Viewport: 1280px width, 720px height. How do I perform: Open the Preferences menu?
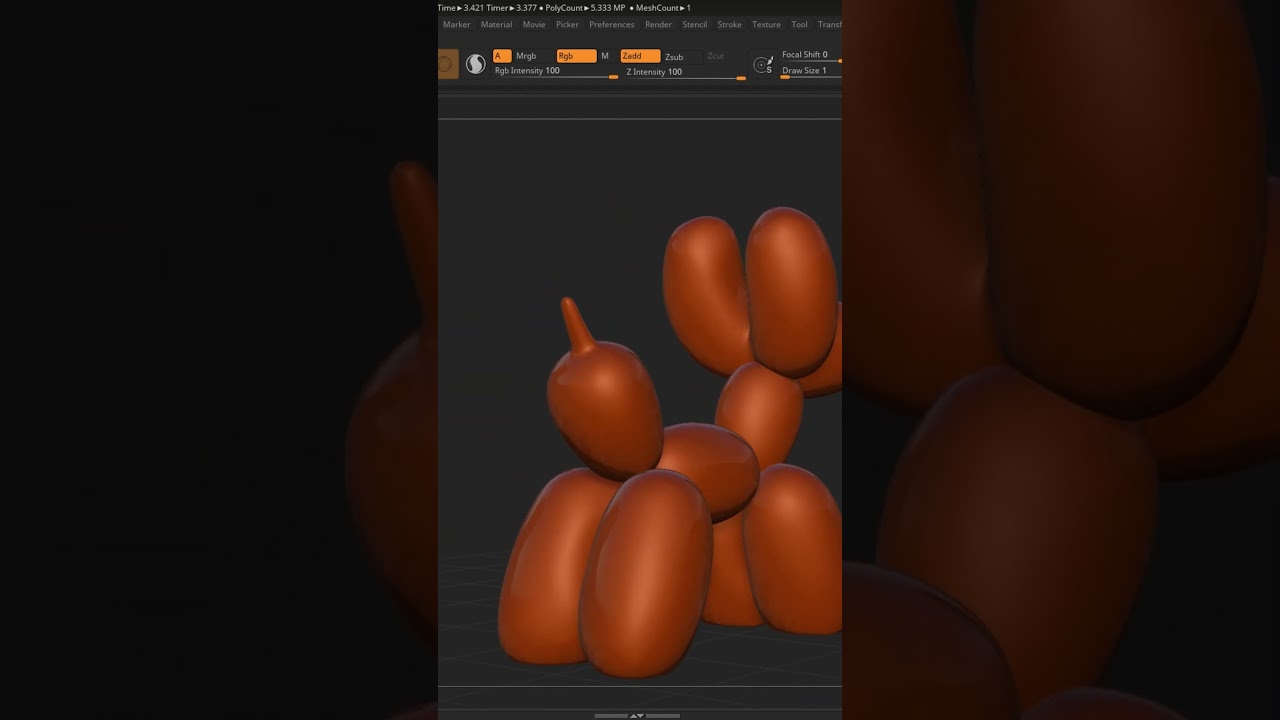611,24
